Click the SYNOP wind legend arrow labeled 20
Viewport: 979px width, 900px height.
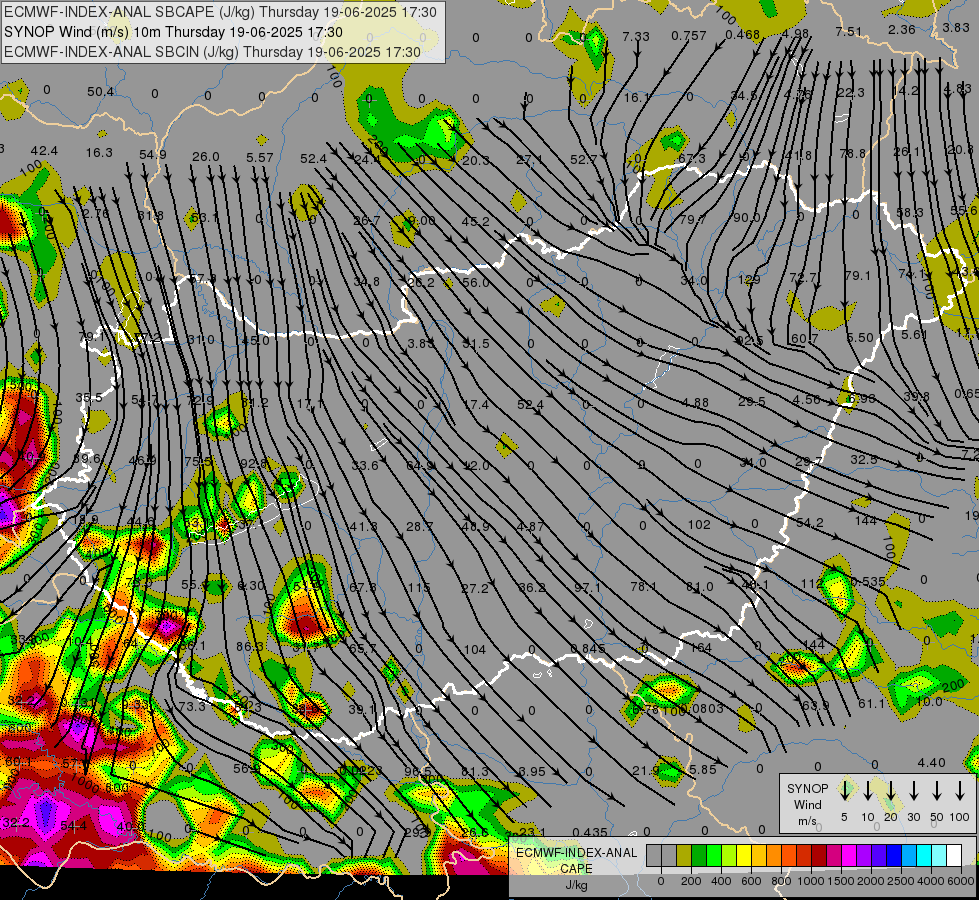(x=891, y=791)
